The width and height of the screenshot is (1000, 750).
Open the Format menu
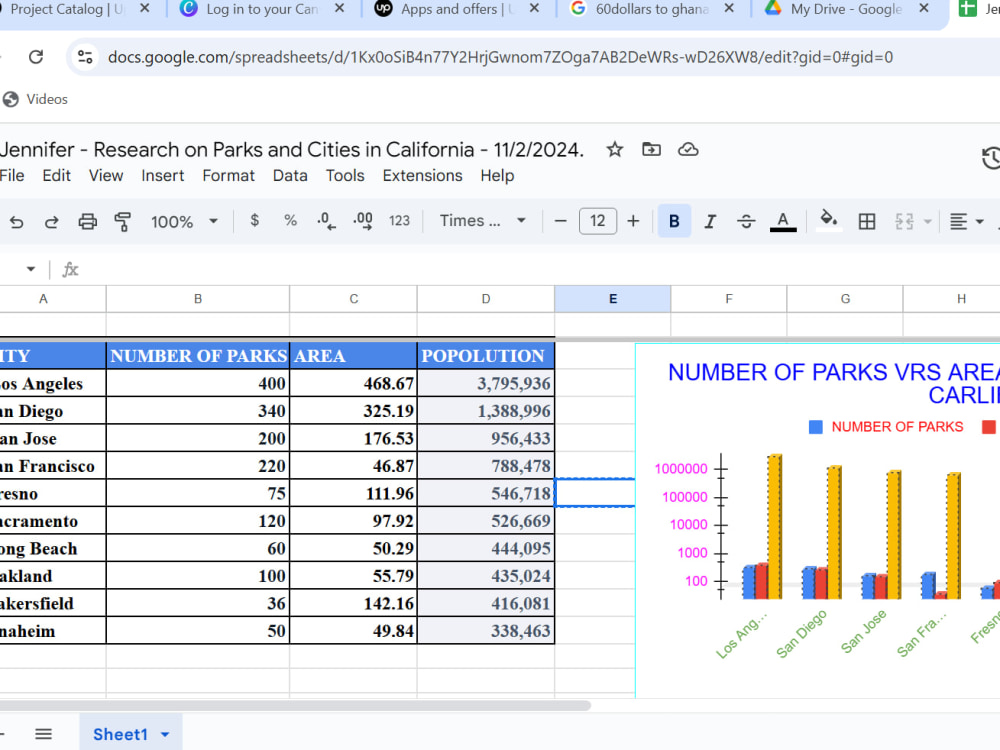[x=228, y=175]
